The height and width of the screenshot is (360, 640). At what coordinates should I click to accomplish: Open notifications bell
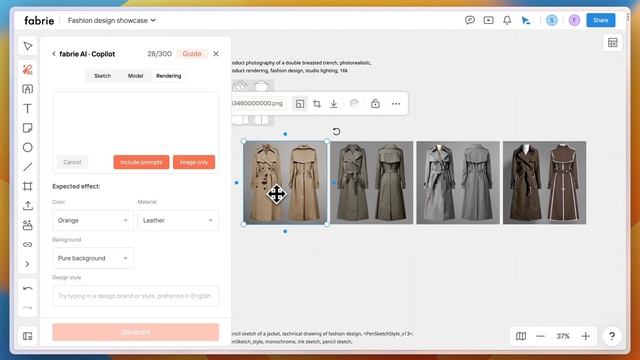[x=507, y=20]
